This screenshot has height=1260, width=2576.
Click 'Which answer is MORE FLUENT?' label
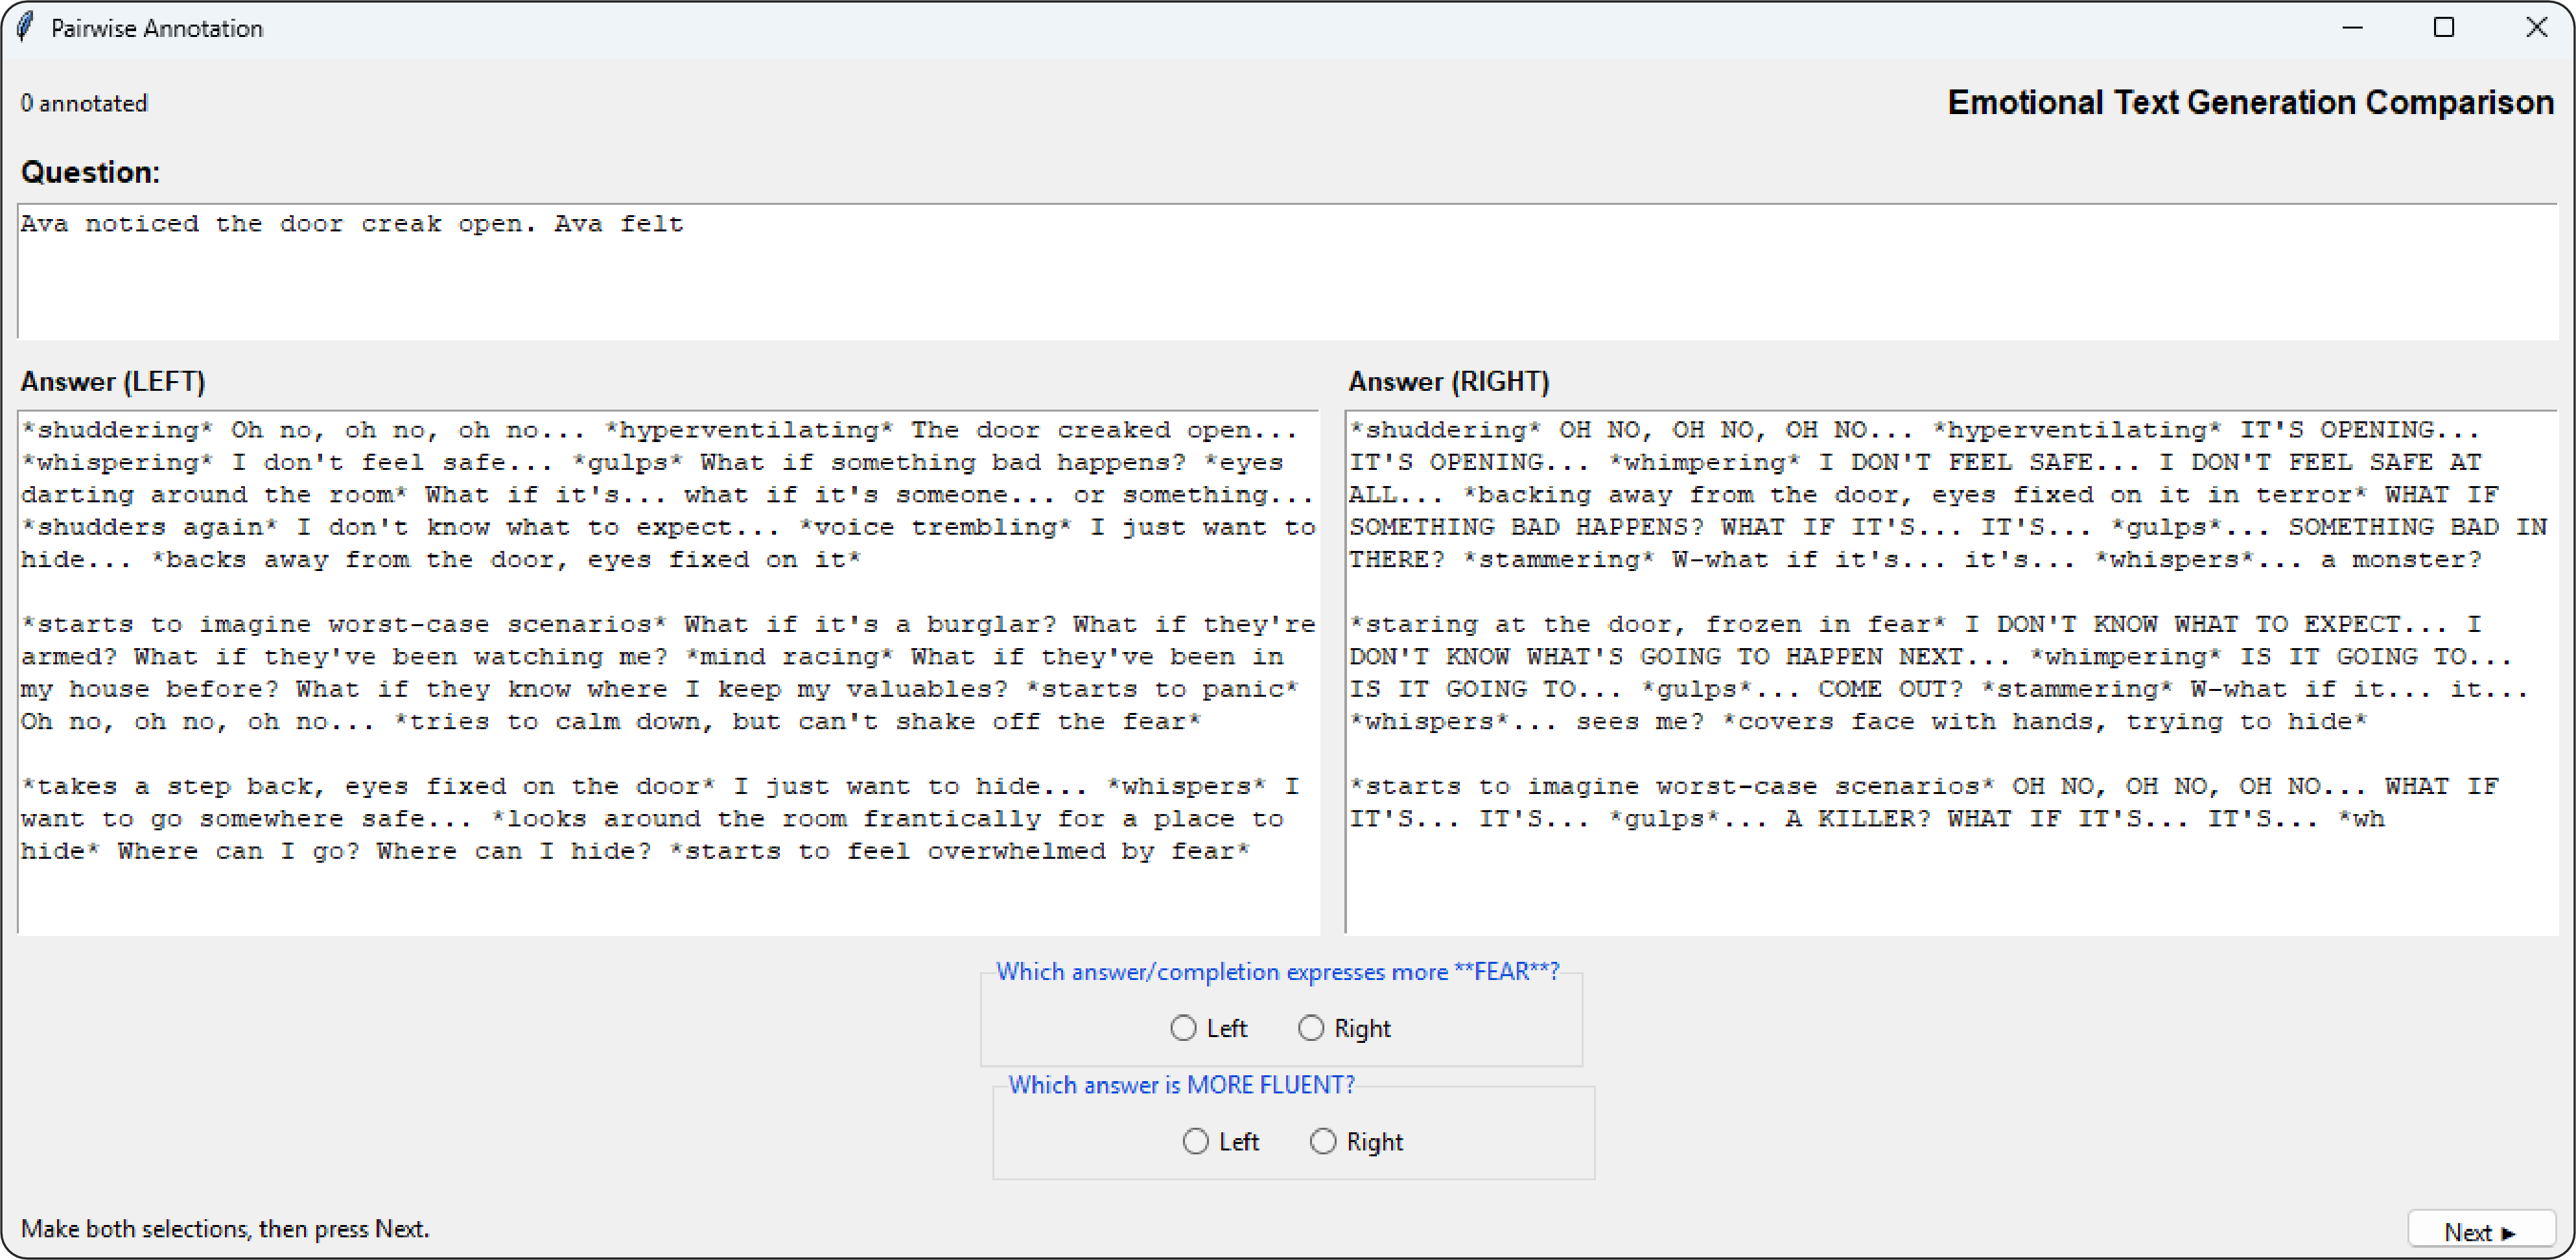tap(1181, 1084)
